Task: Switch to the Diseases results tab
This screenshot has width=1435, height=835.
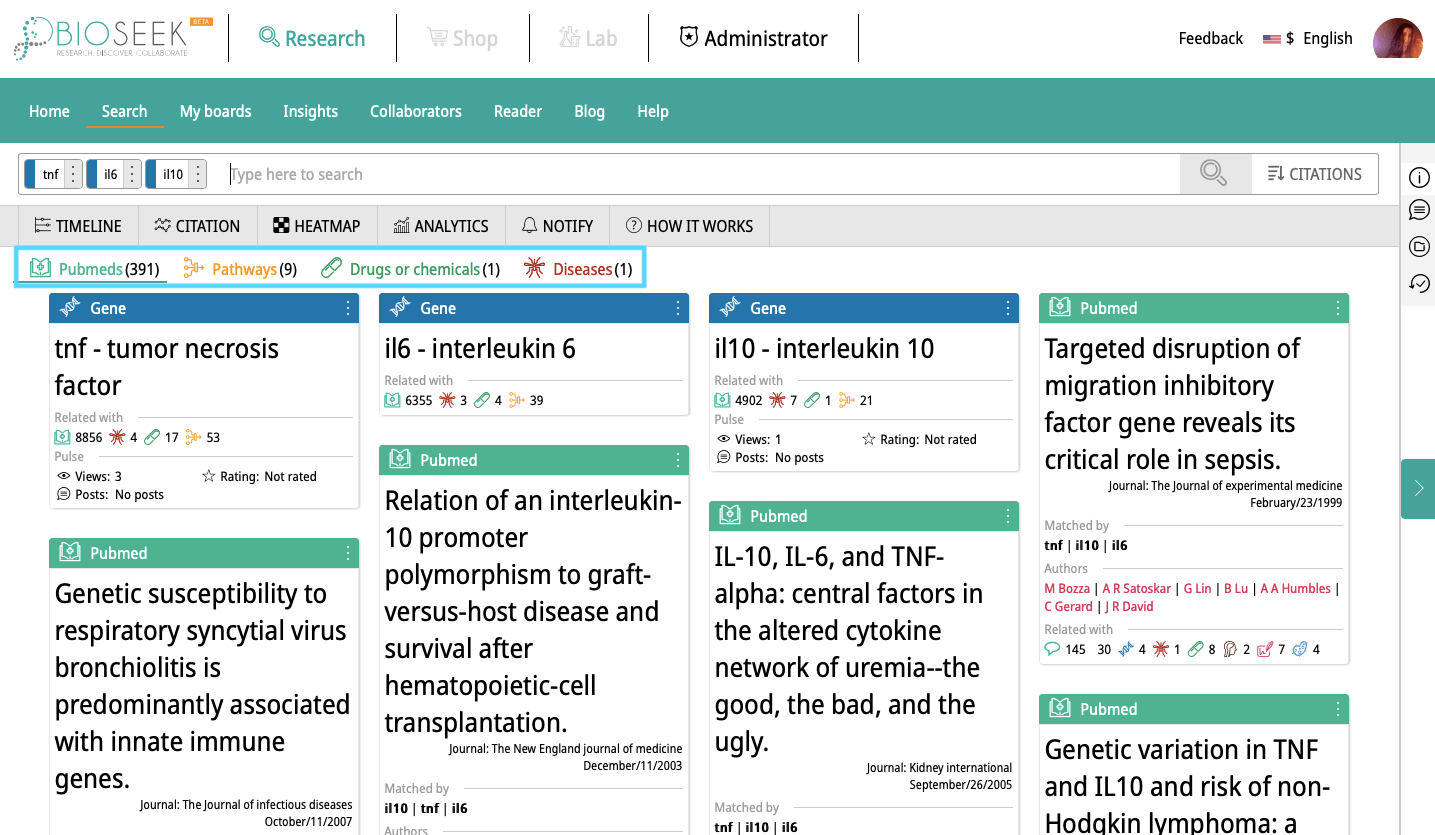Action: click(579, 269)
